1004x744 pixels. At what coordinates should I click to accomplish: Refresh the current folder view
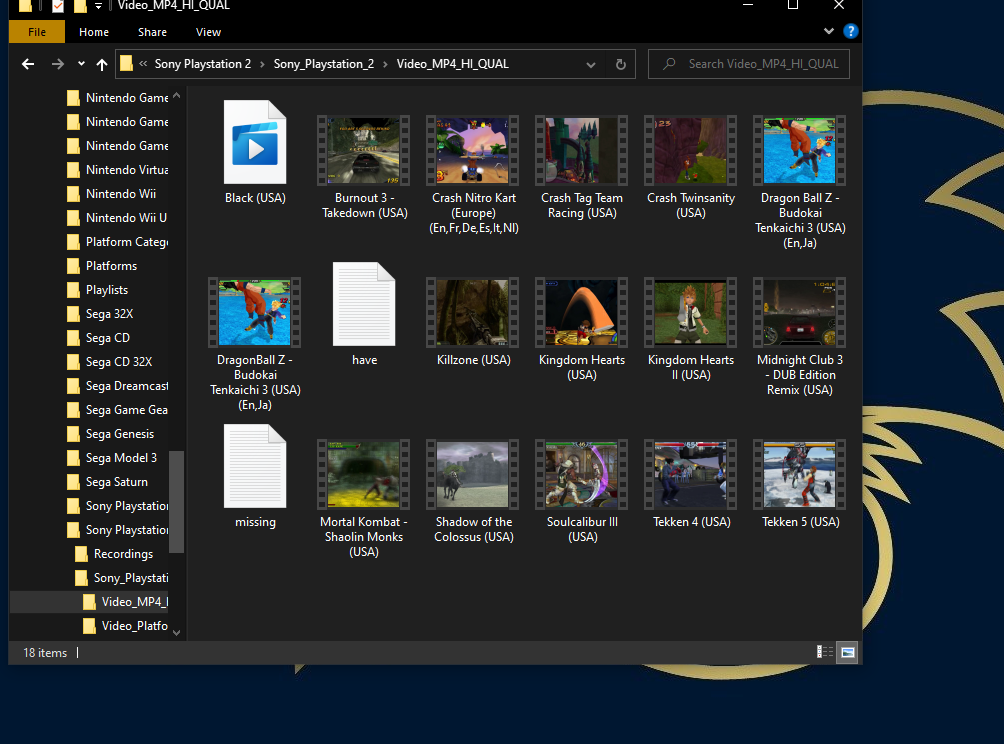[620, 64]
